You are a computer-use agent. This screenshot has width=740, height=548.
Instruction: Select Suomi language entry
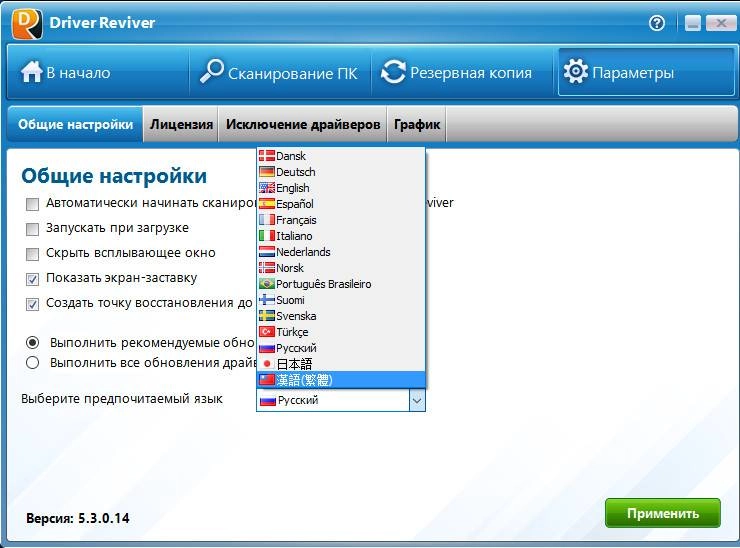(341, 300)
